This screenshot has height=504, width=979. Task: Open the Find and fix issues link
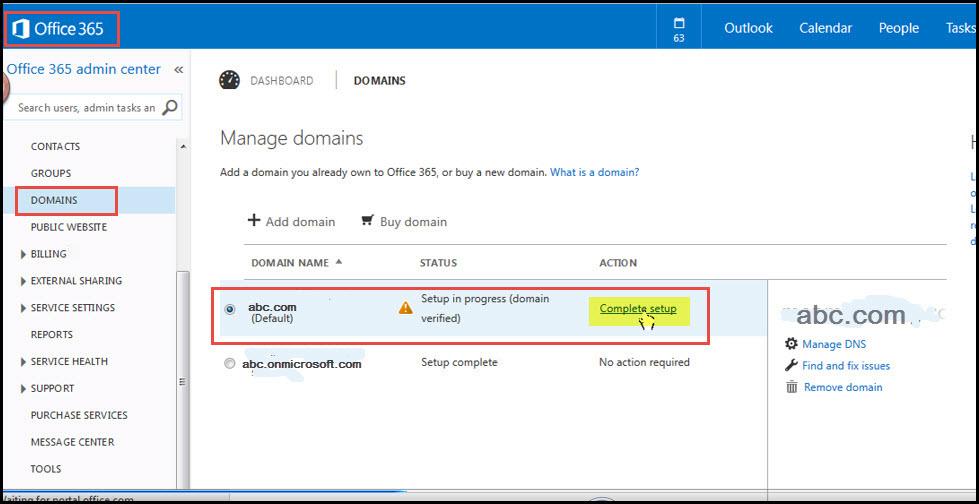coord(846,365)
